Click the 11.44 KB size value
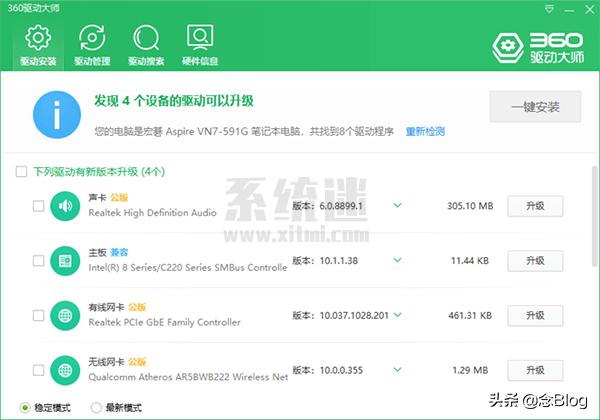The width and height of the screenshot is (600, 420). [470, 261]
